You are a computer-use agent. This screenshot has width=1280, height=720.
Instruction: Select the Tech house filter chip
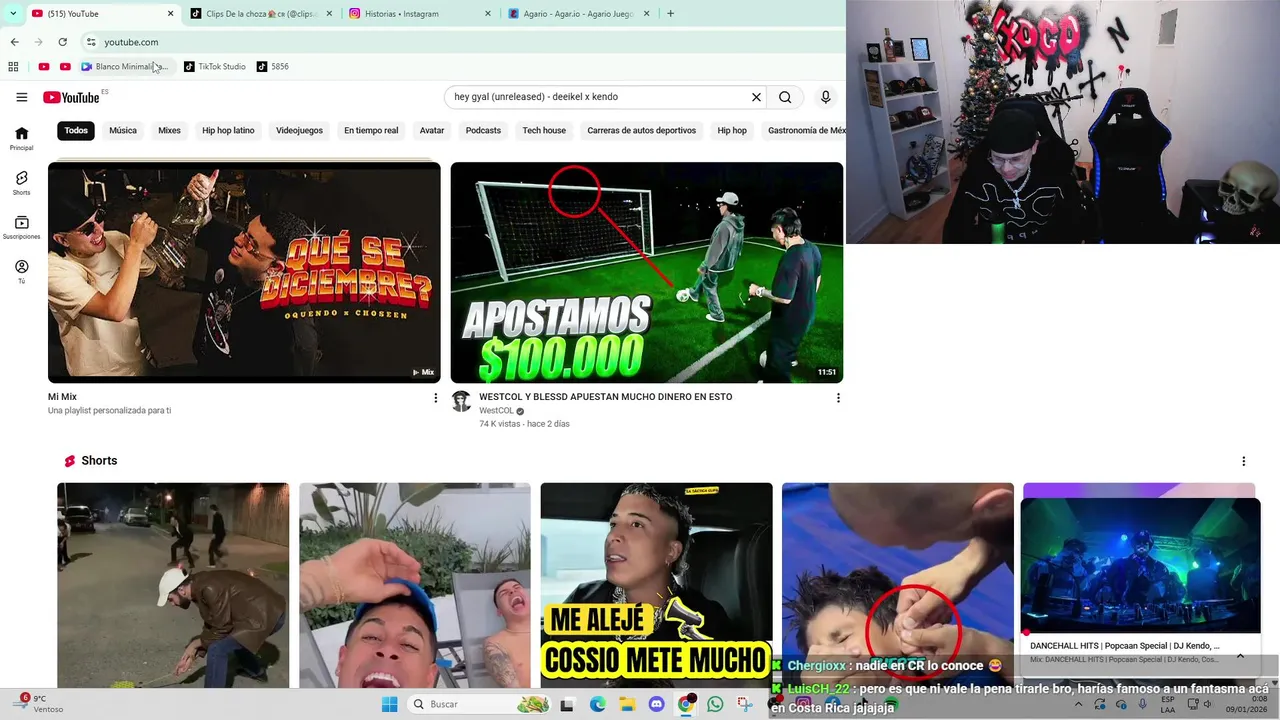coord(544,130)
